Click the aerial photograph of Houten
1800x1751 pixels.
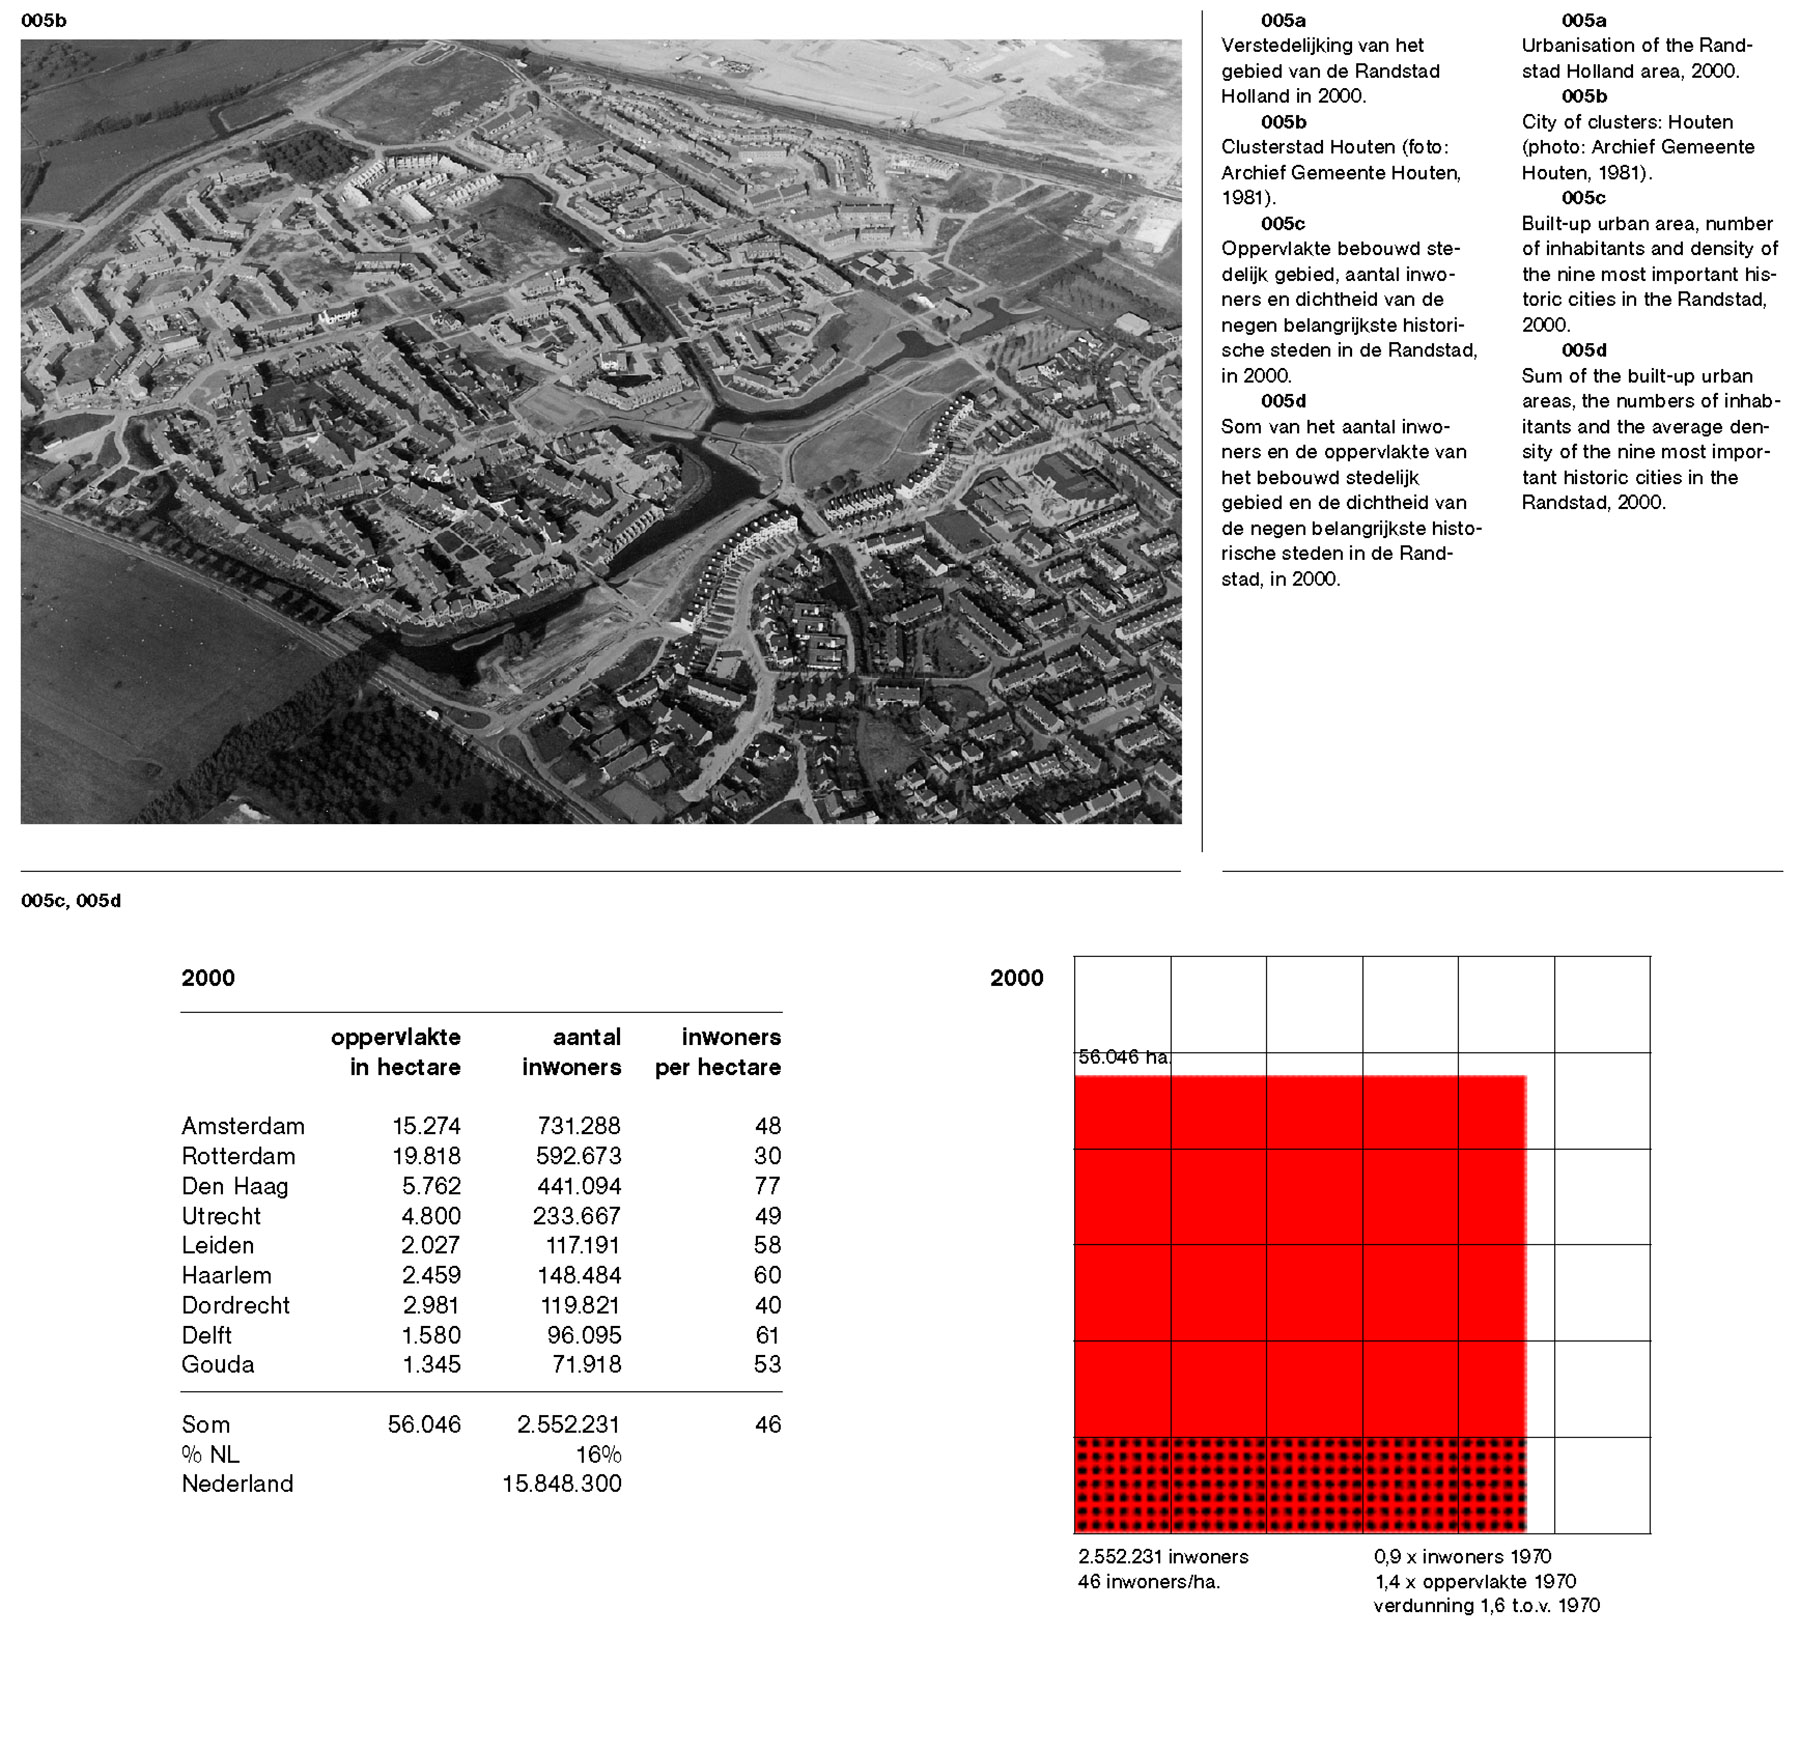coord(600,431)
